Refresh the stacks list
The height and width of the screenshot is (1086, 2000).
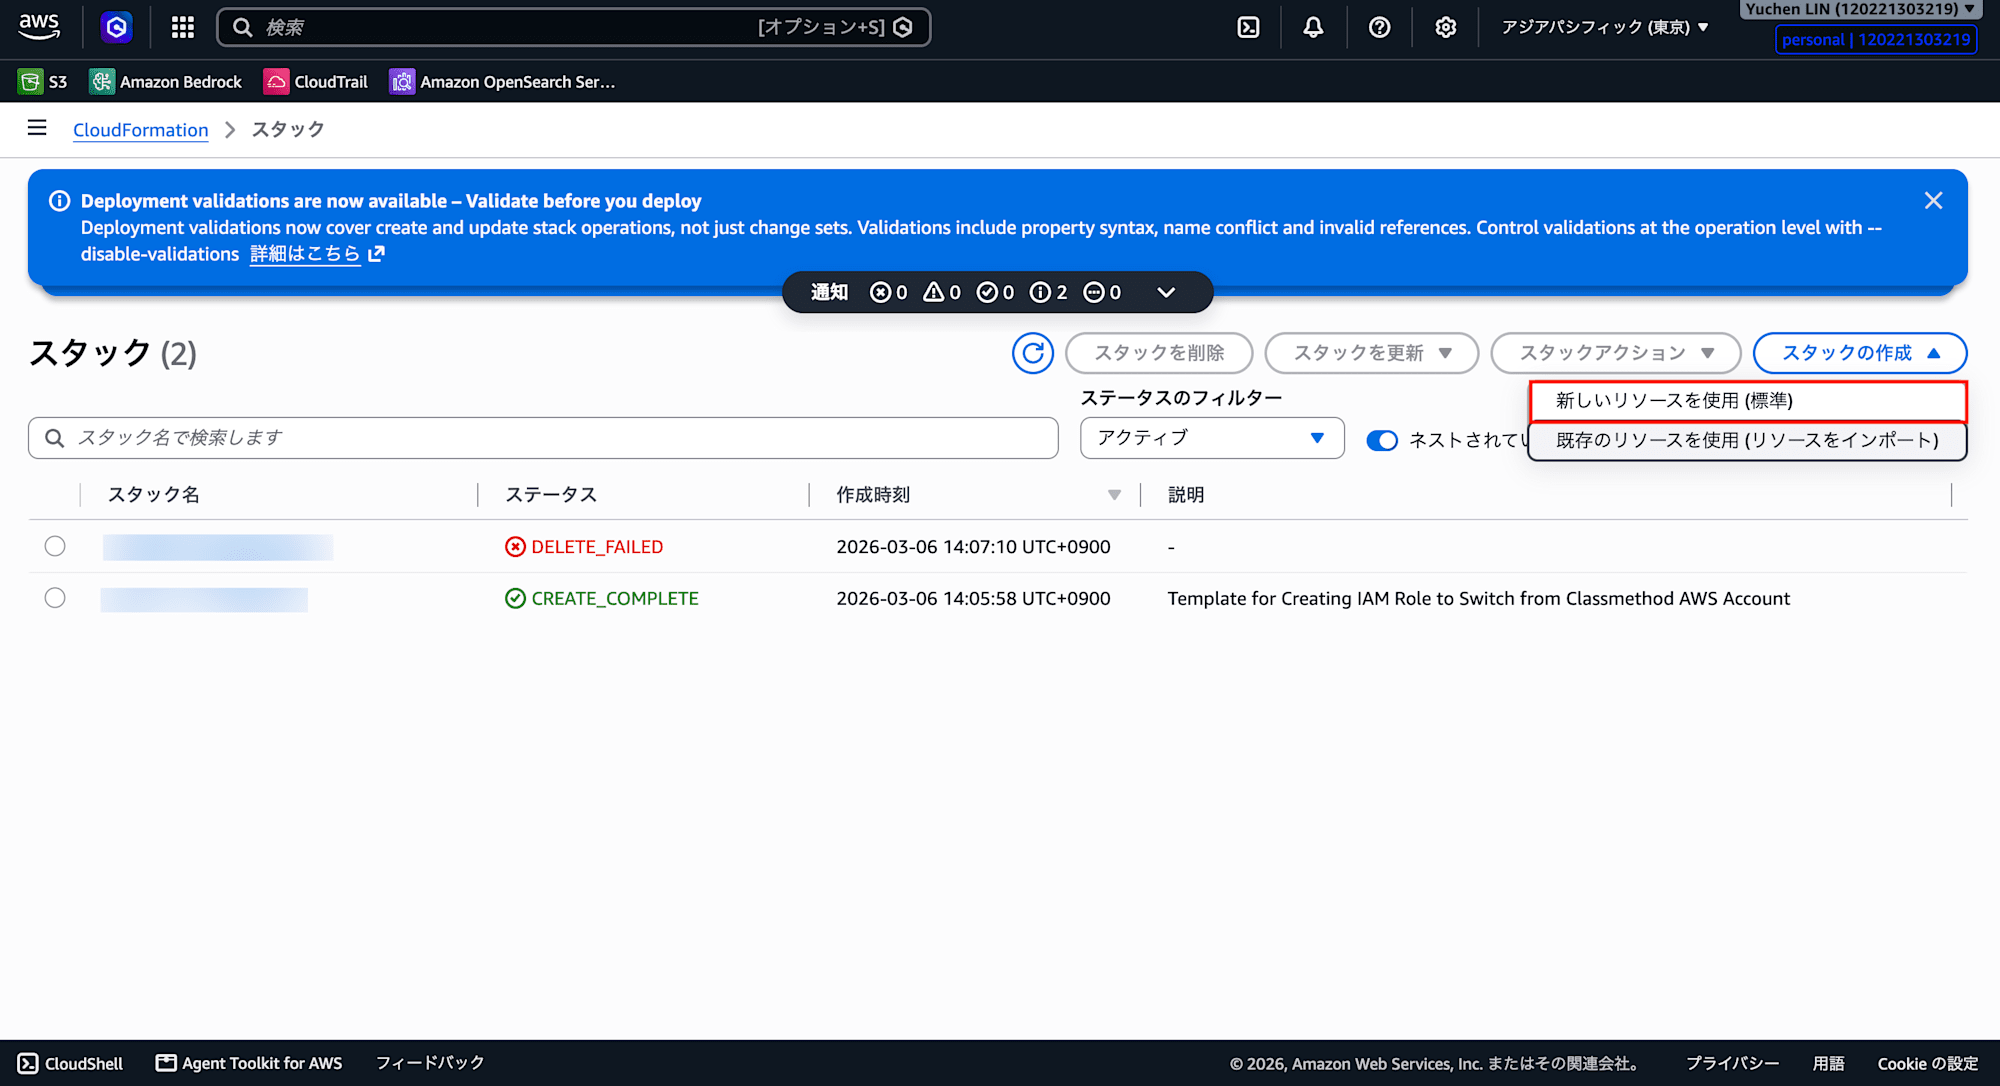click(x=1033, y=353)
